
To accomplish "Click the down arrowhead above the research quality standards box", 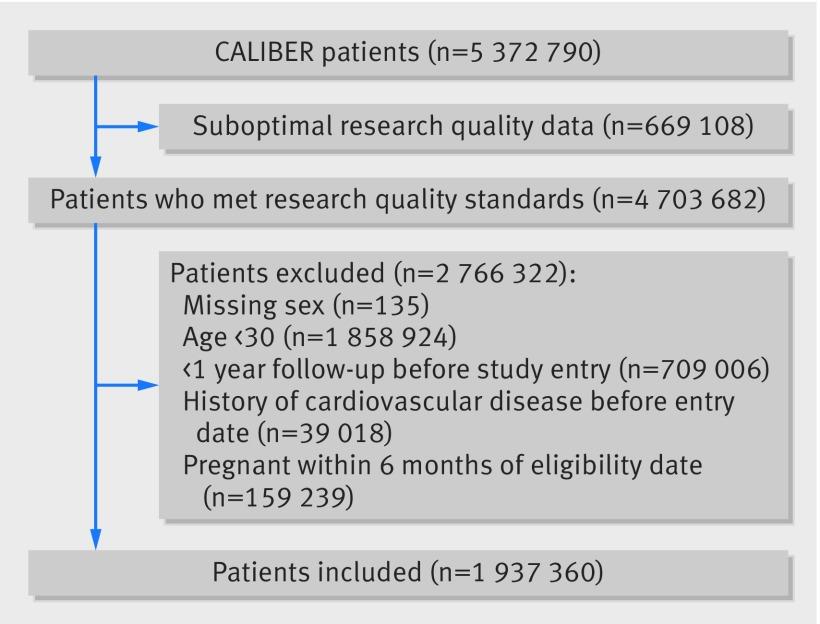I will pos(96,165).
